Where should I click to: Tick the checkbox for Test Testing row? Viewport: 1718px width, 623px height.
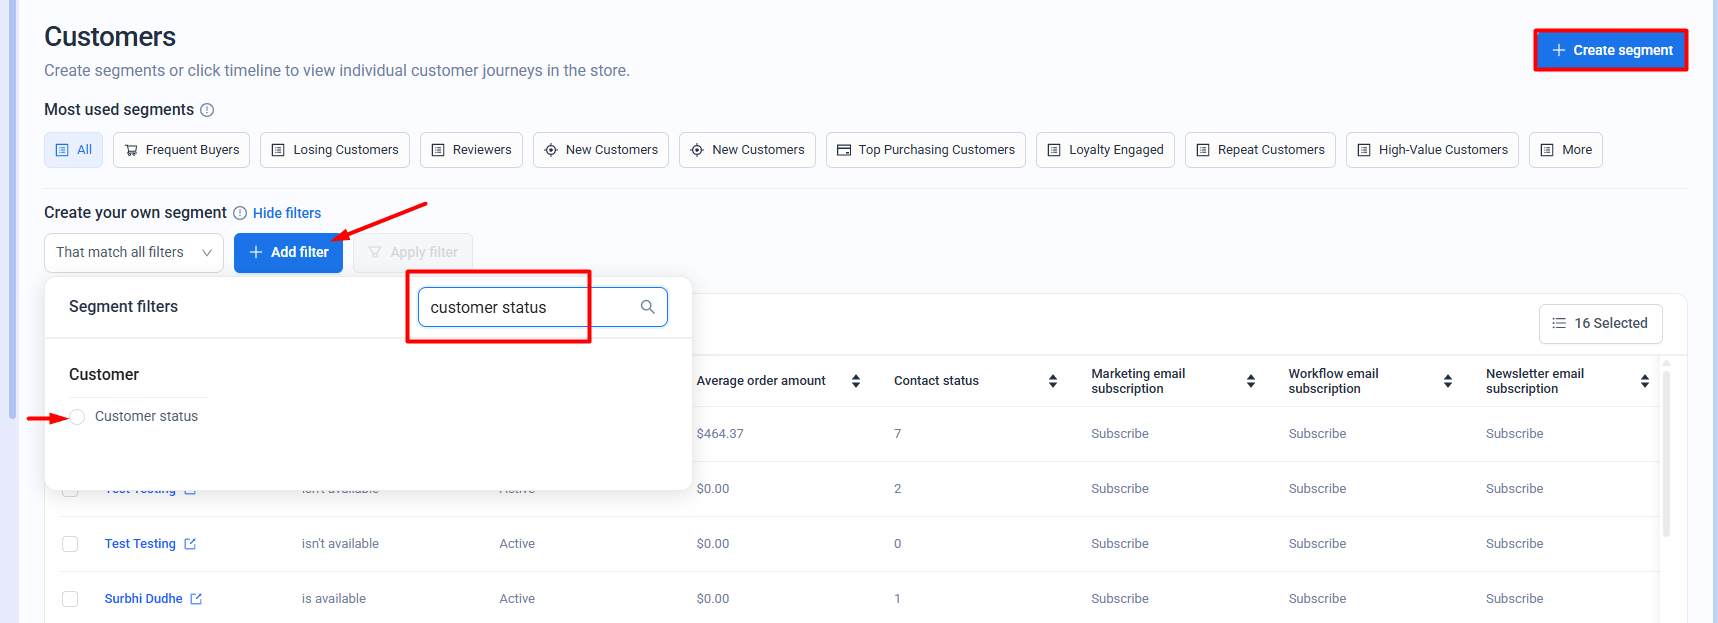tap(70, 544)
